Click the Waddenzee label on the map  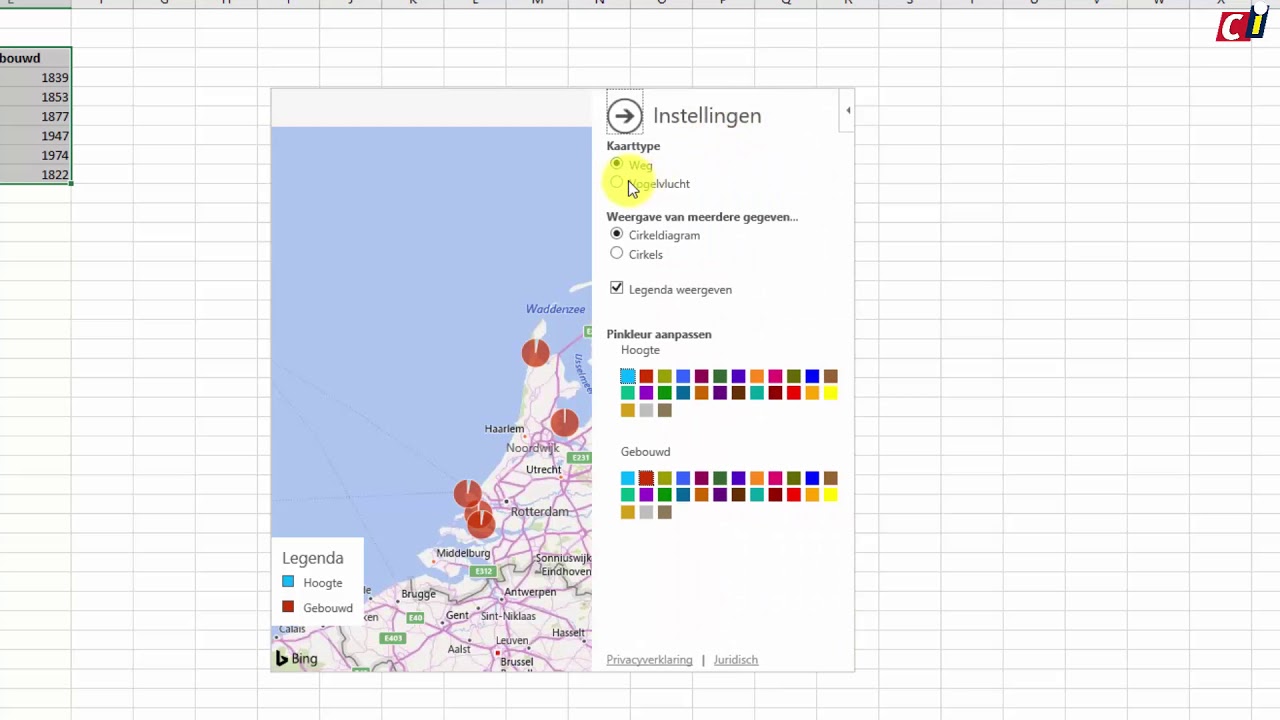click(x=555, y=309)
